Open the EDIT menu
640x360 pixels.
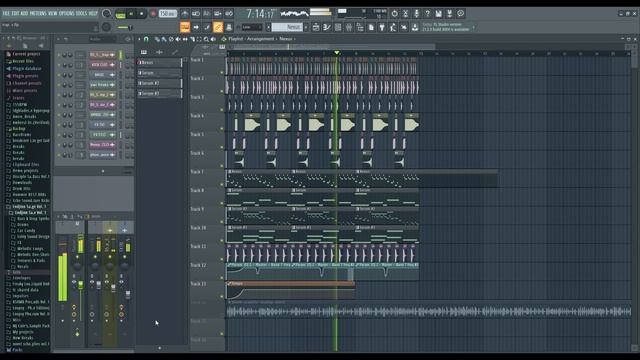(15, 13)
